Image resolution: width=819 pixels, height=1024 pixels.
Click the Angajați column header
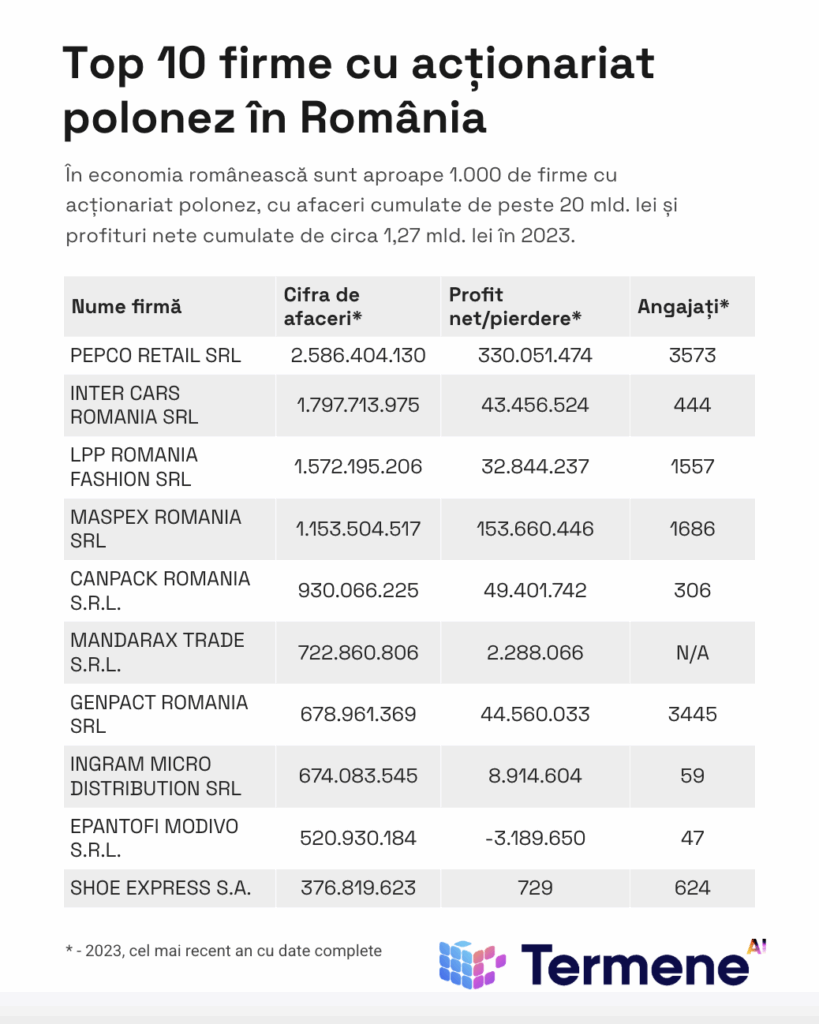tap(683, 307)
